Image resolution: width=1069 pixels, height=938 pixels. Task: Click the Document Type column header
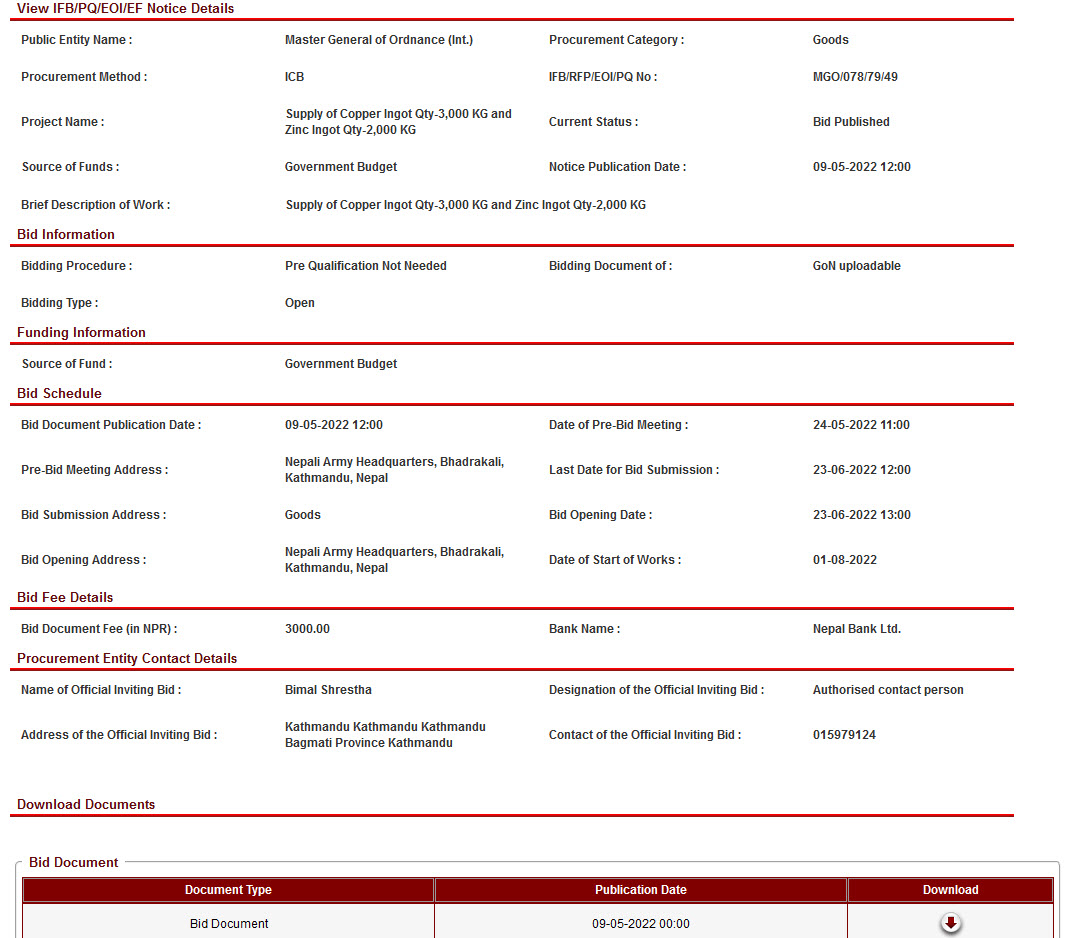coord(228,890)
